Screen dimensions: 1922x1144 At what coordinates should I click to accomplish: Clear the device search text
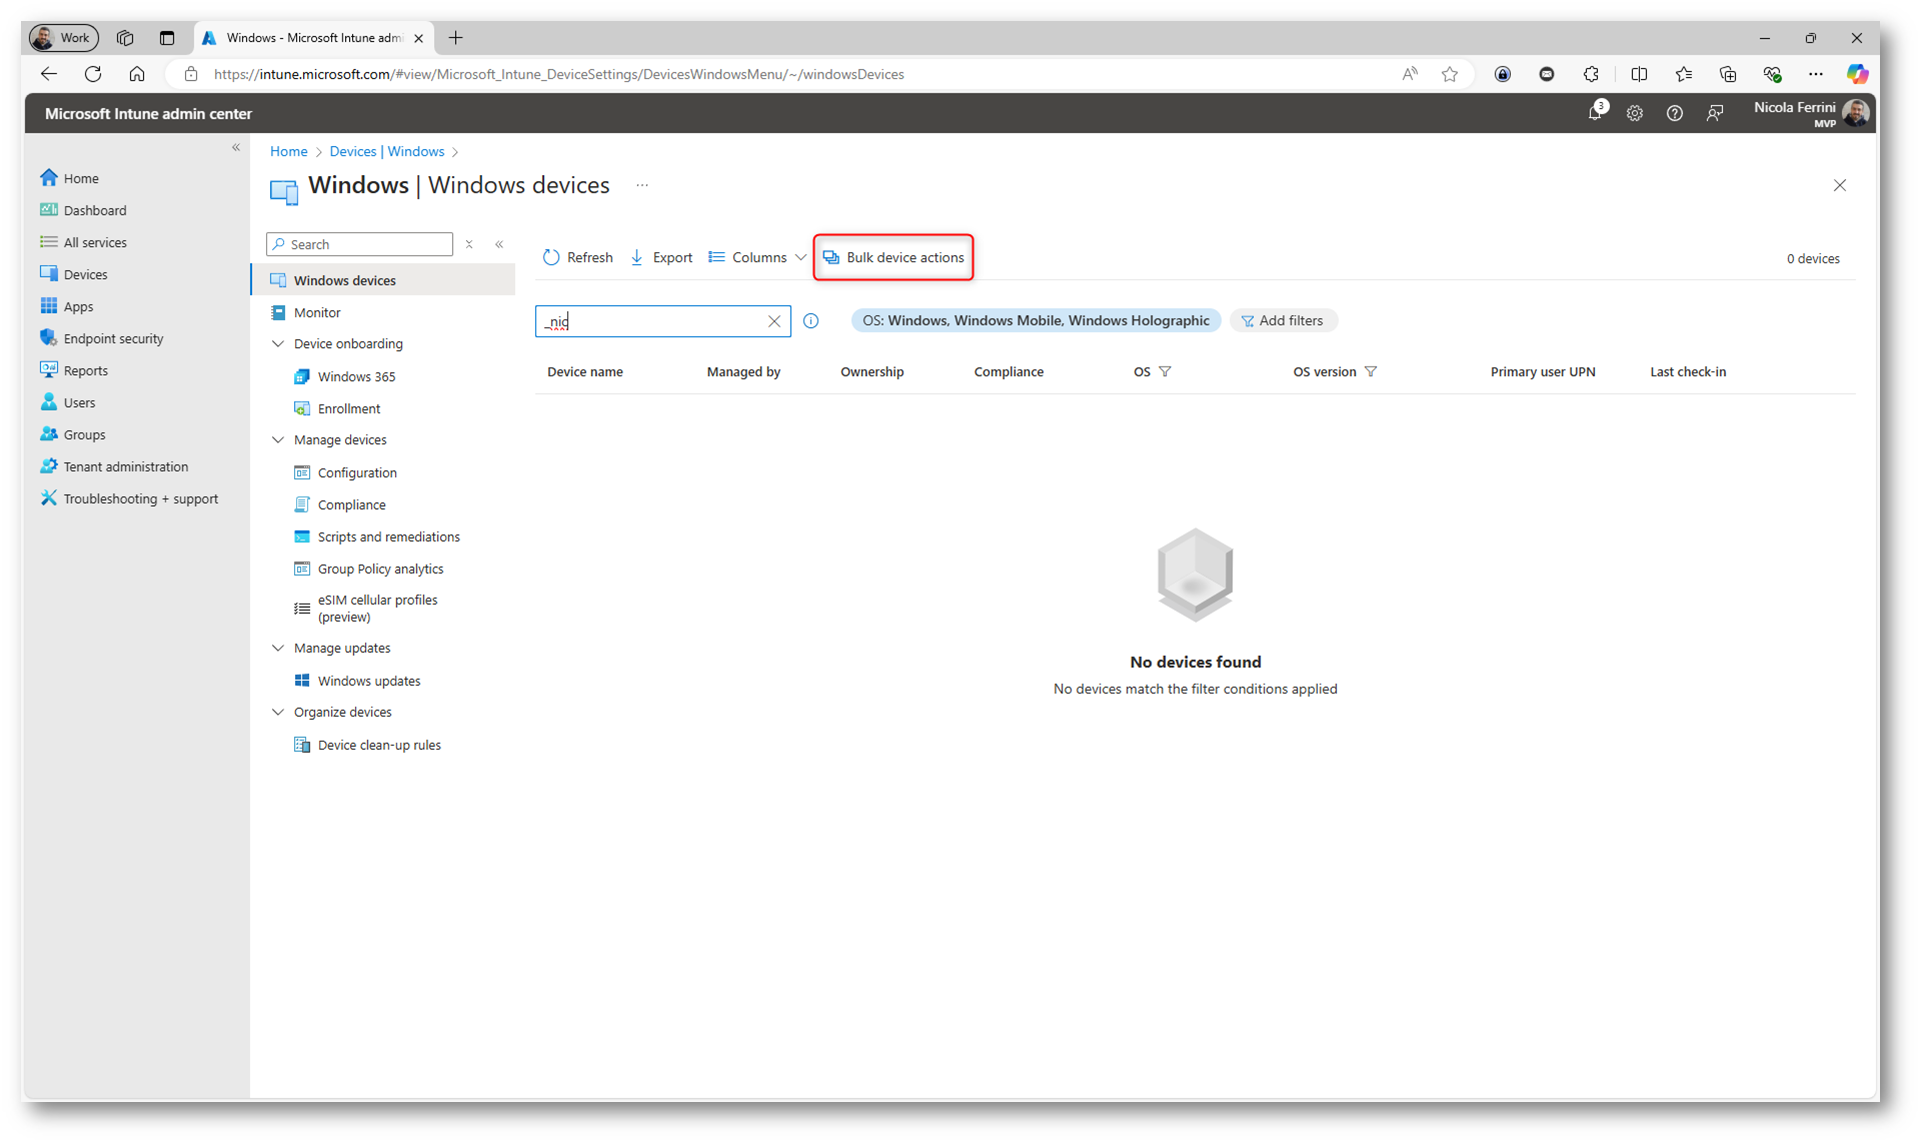pyautogui.click(x=774, y=321)
